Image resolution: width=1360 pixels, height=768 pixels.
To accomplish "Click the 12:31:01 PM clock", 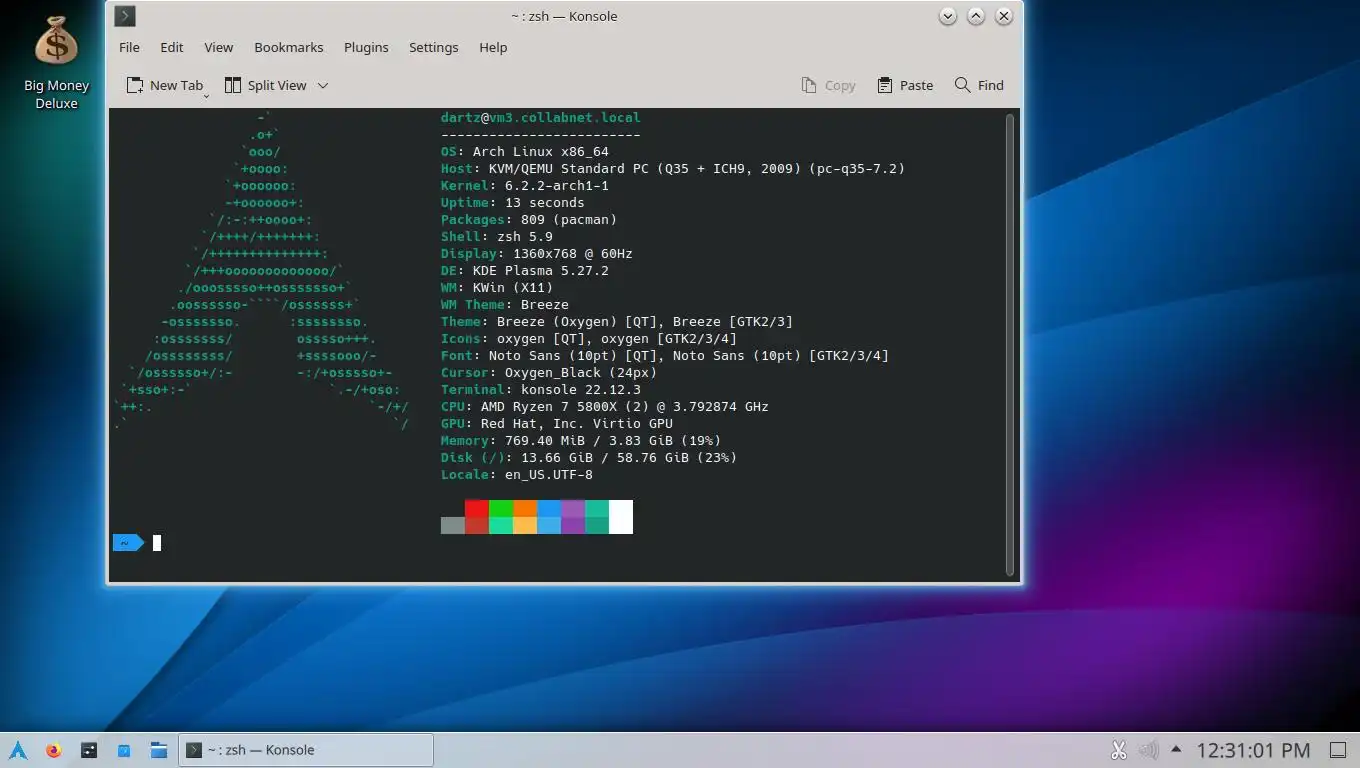I will point(1253,750).
